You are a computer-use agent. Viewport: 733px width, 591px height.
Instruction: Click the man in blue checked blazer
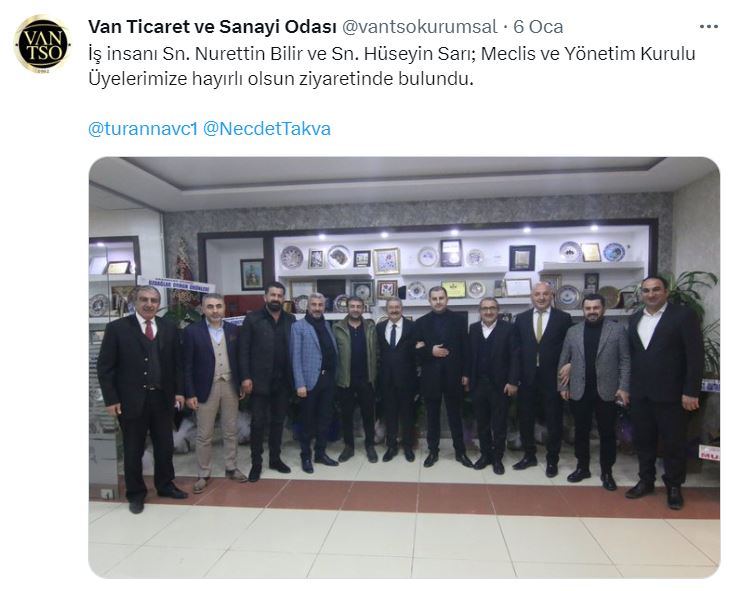[313, 381]
